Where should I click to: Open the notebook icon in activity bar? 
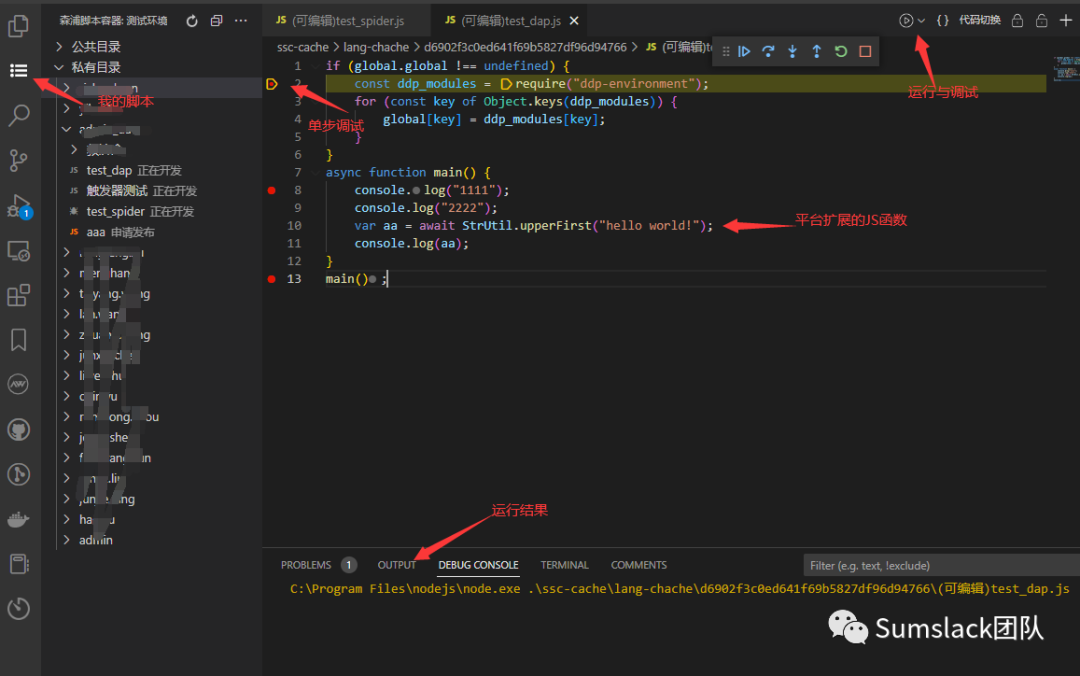(x=19, y=564)
